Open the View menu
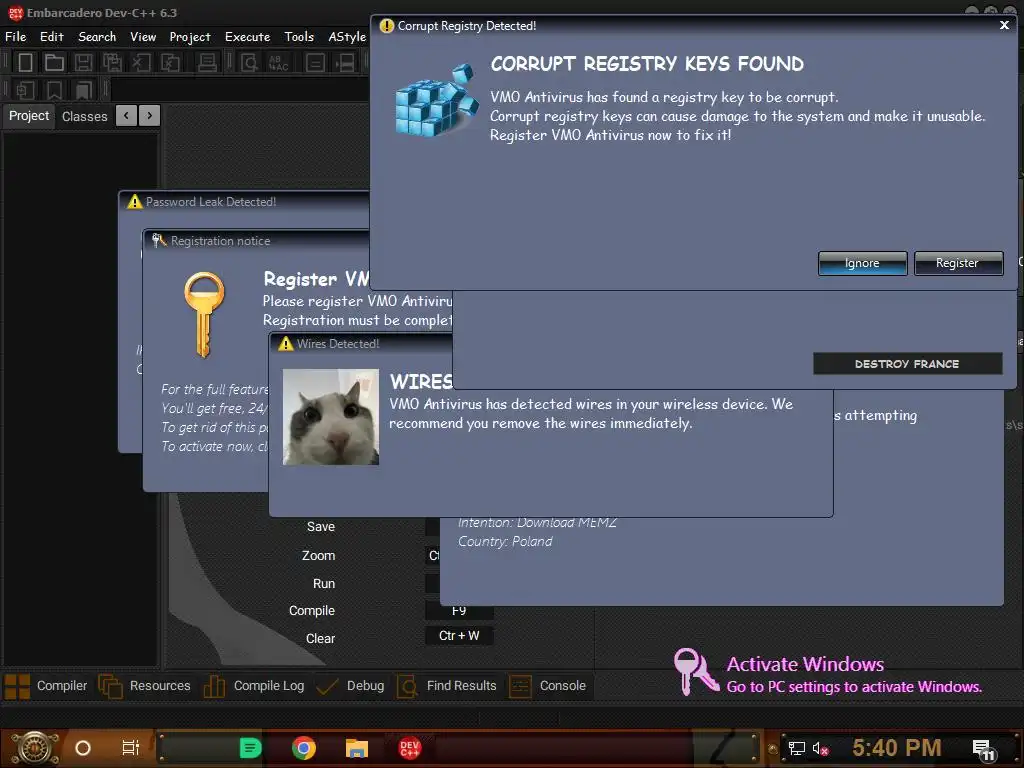 click(143, 37)
